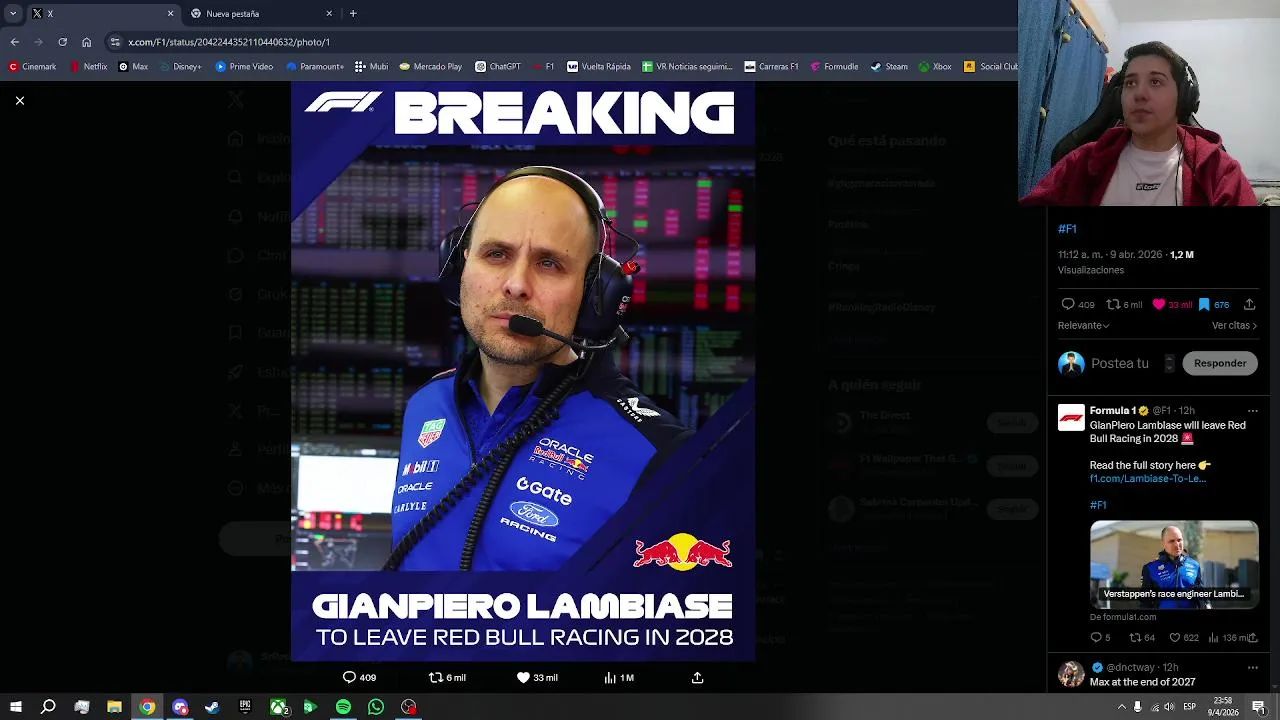Open the ChatGPT bookmark

click(498, 67)
